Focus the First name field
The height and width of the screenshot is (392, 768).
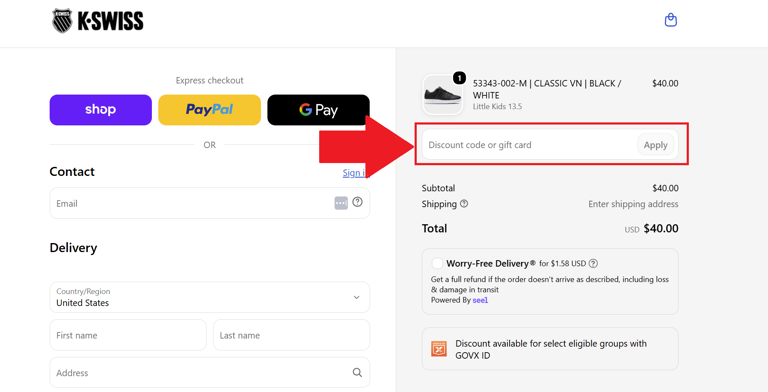pyautogui.click(x=128, y=335)
